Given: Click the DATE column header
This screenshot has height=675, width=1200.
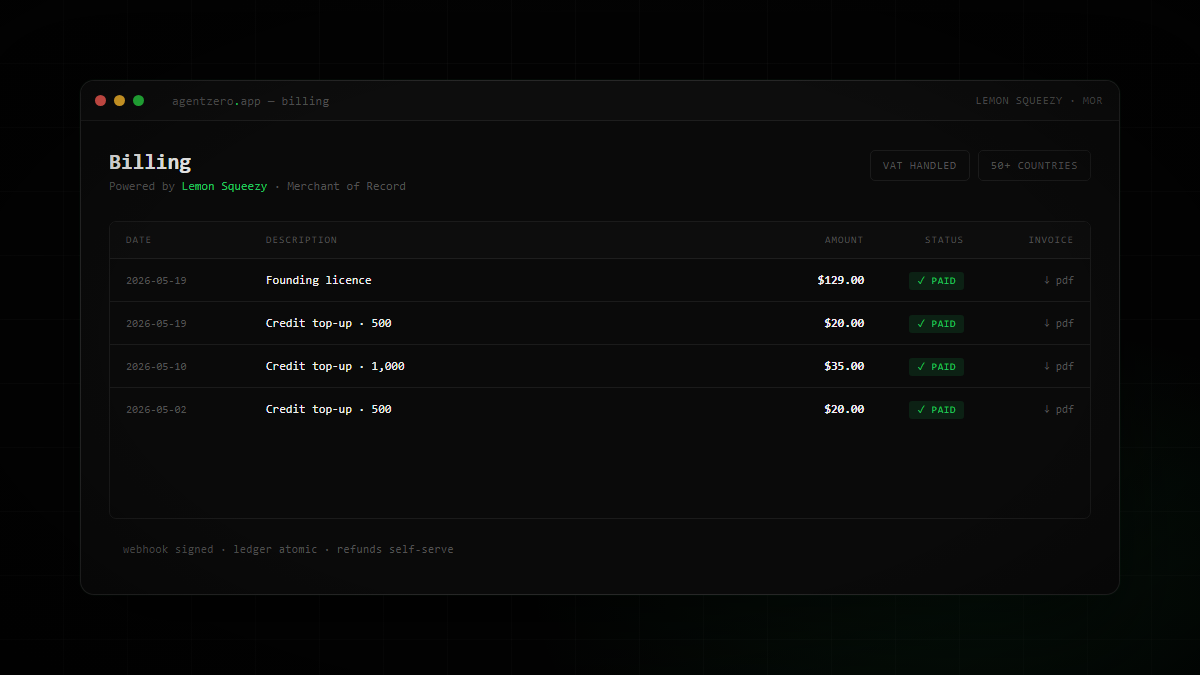Looking at the screenshot, I should (139, 240).
